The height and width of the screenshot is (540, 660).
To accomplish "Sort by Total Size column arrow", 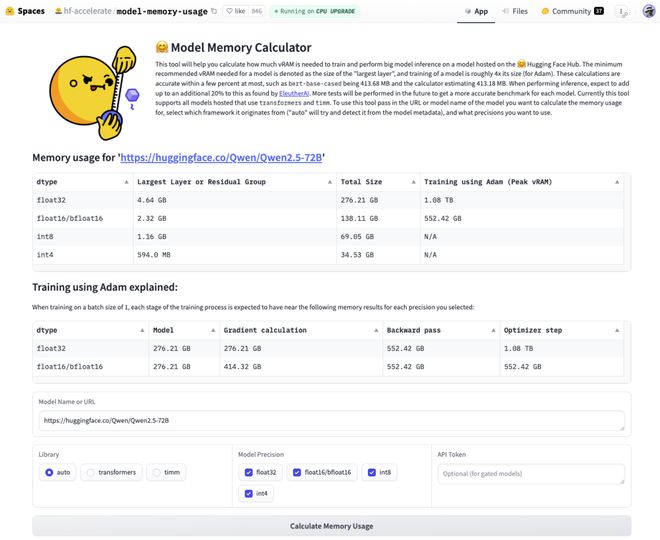I will tap(413, 182).
